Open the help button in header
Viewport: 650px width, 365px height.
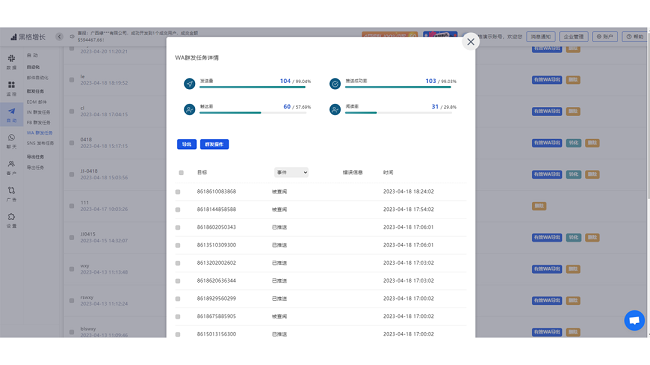click(x=635, y=36)
